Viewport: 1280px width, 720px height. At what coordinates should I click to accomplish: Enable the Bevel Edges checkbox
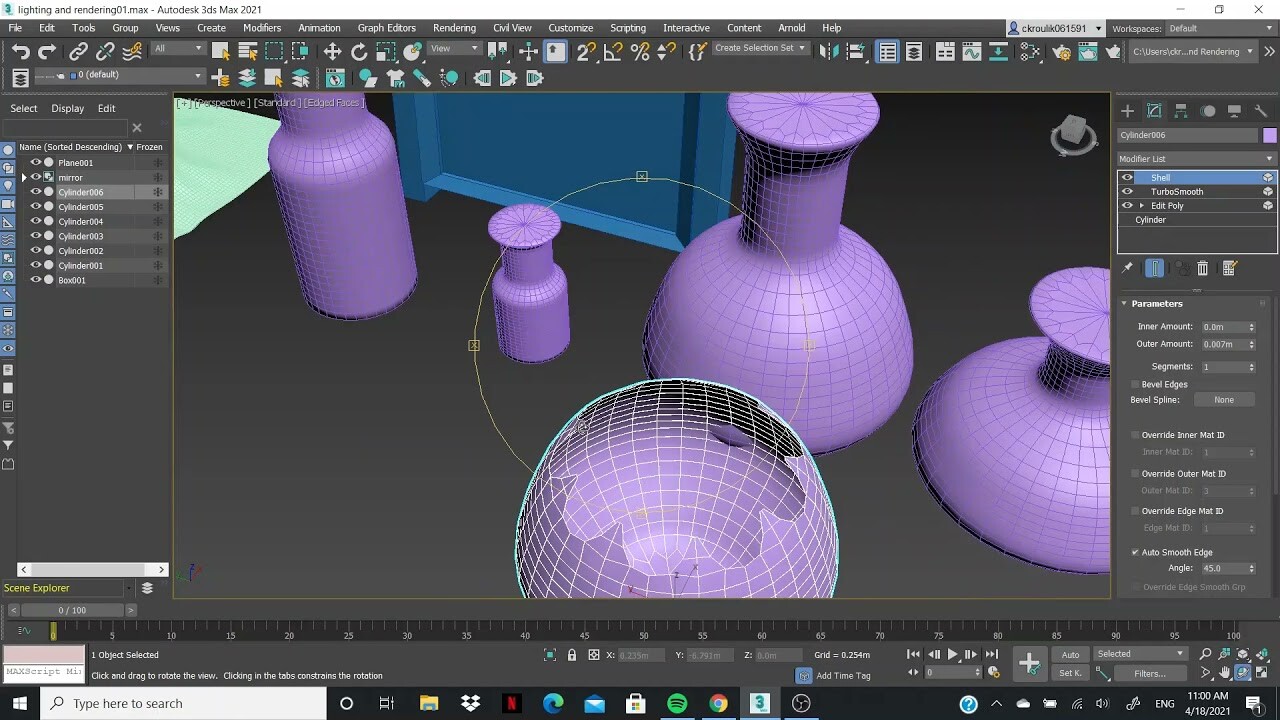coord(1134,383)
